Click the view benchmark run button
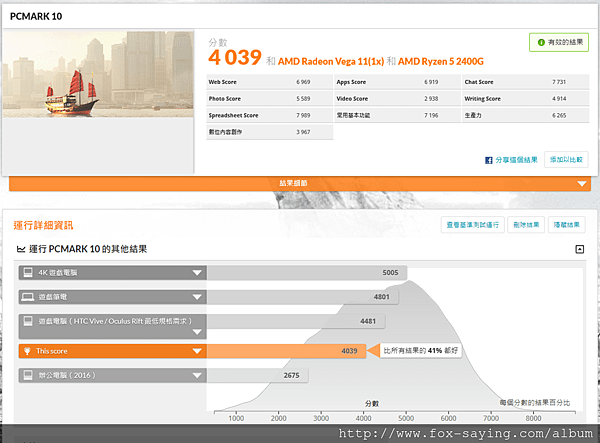Viewport: 600px width, 443px height. click(x=473, y=225)
